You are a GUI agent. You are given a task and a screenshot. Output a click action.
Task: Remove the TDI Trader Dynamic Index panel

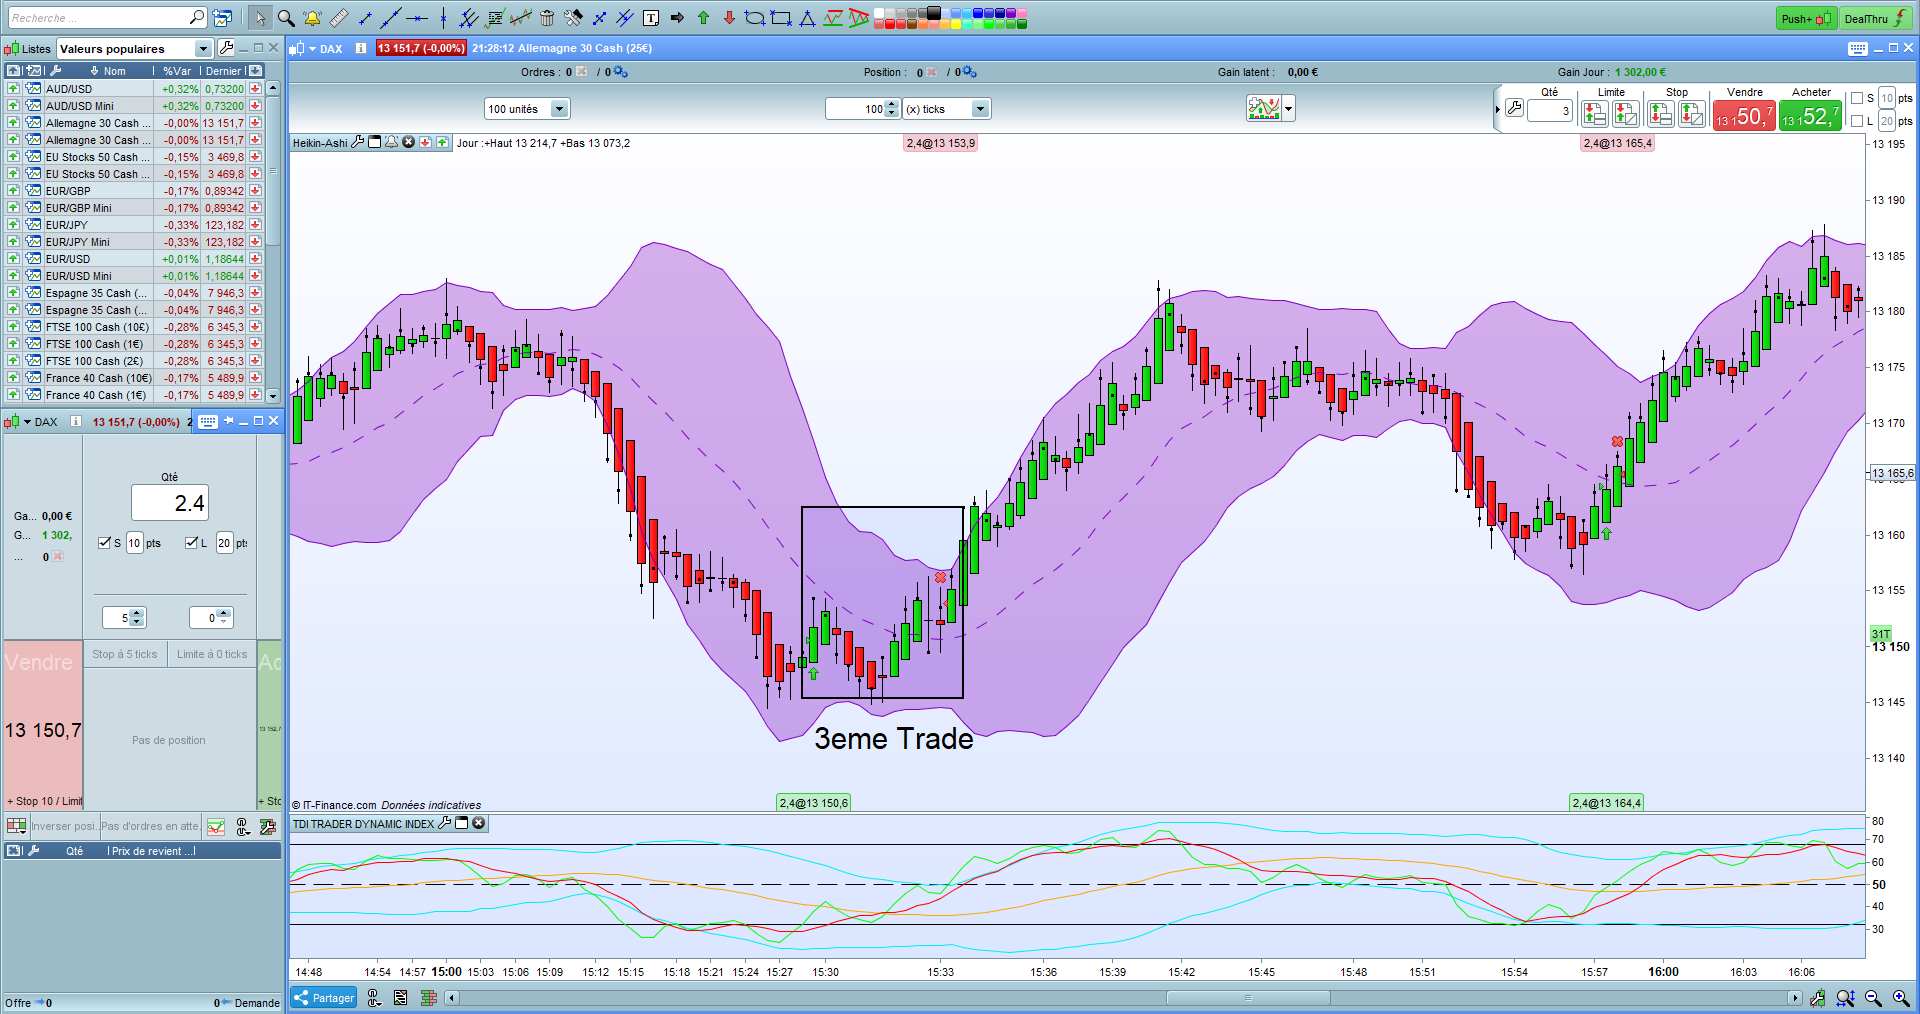479,823
